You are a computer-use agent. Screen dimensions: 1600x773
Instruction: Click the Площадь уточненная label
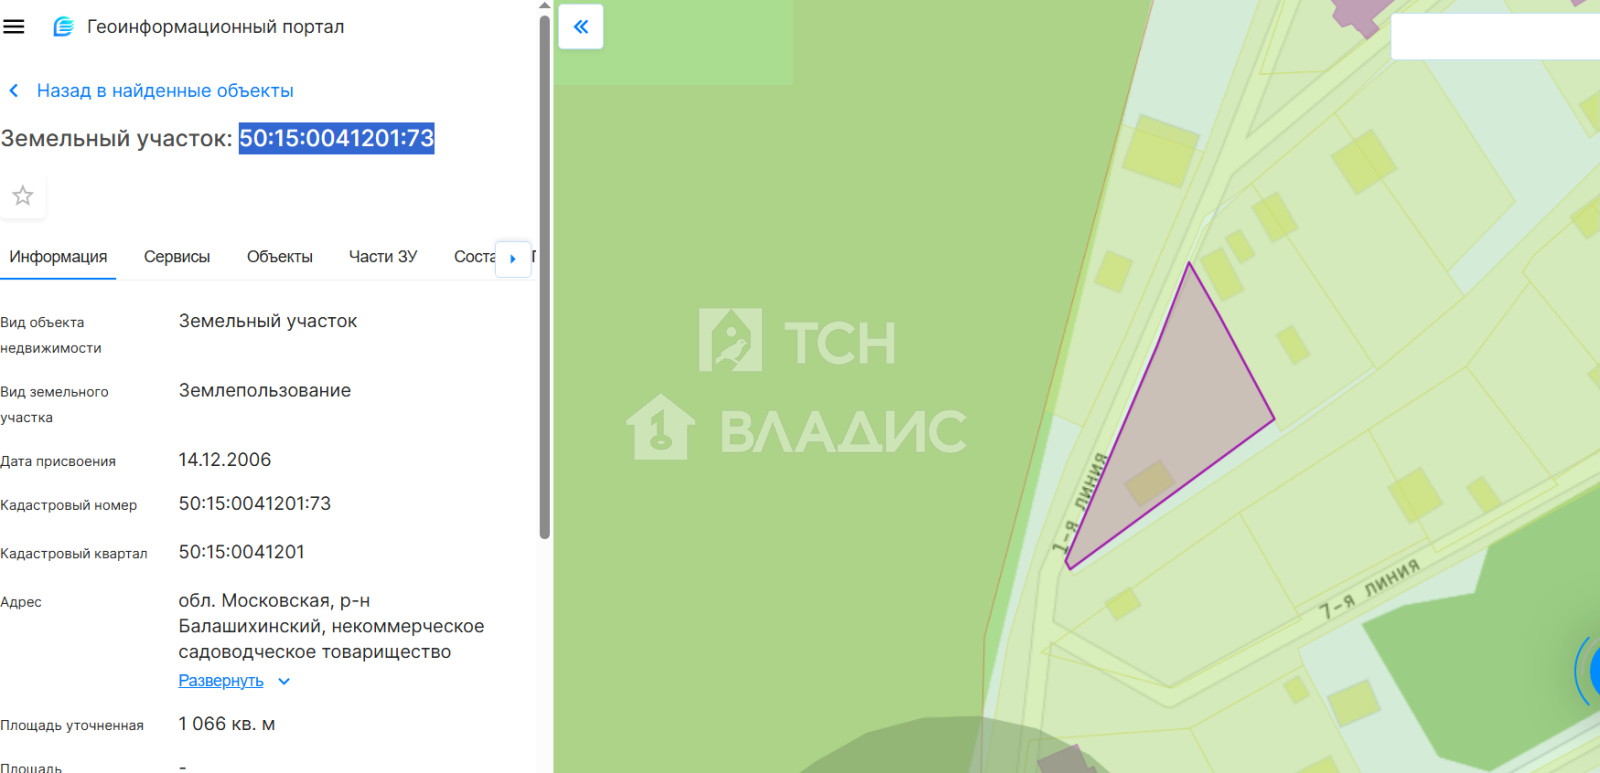click(x=72, y=725)
